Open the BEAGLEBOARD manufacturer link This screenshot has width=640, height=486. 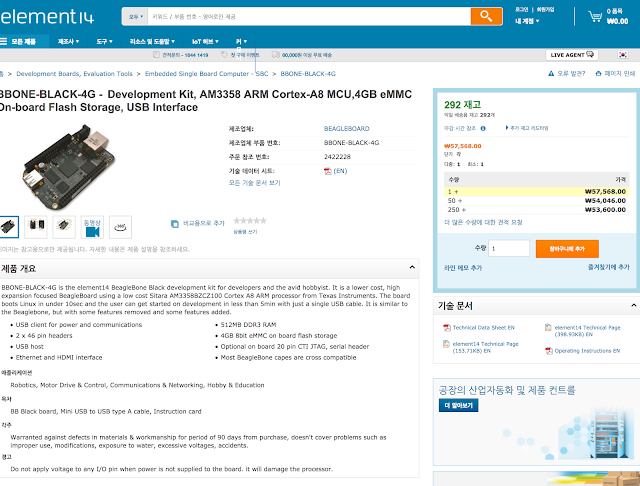pyautogui.click(x=347, y=129)
